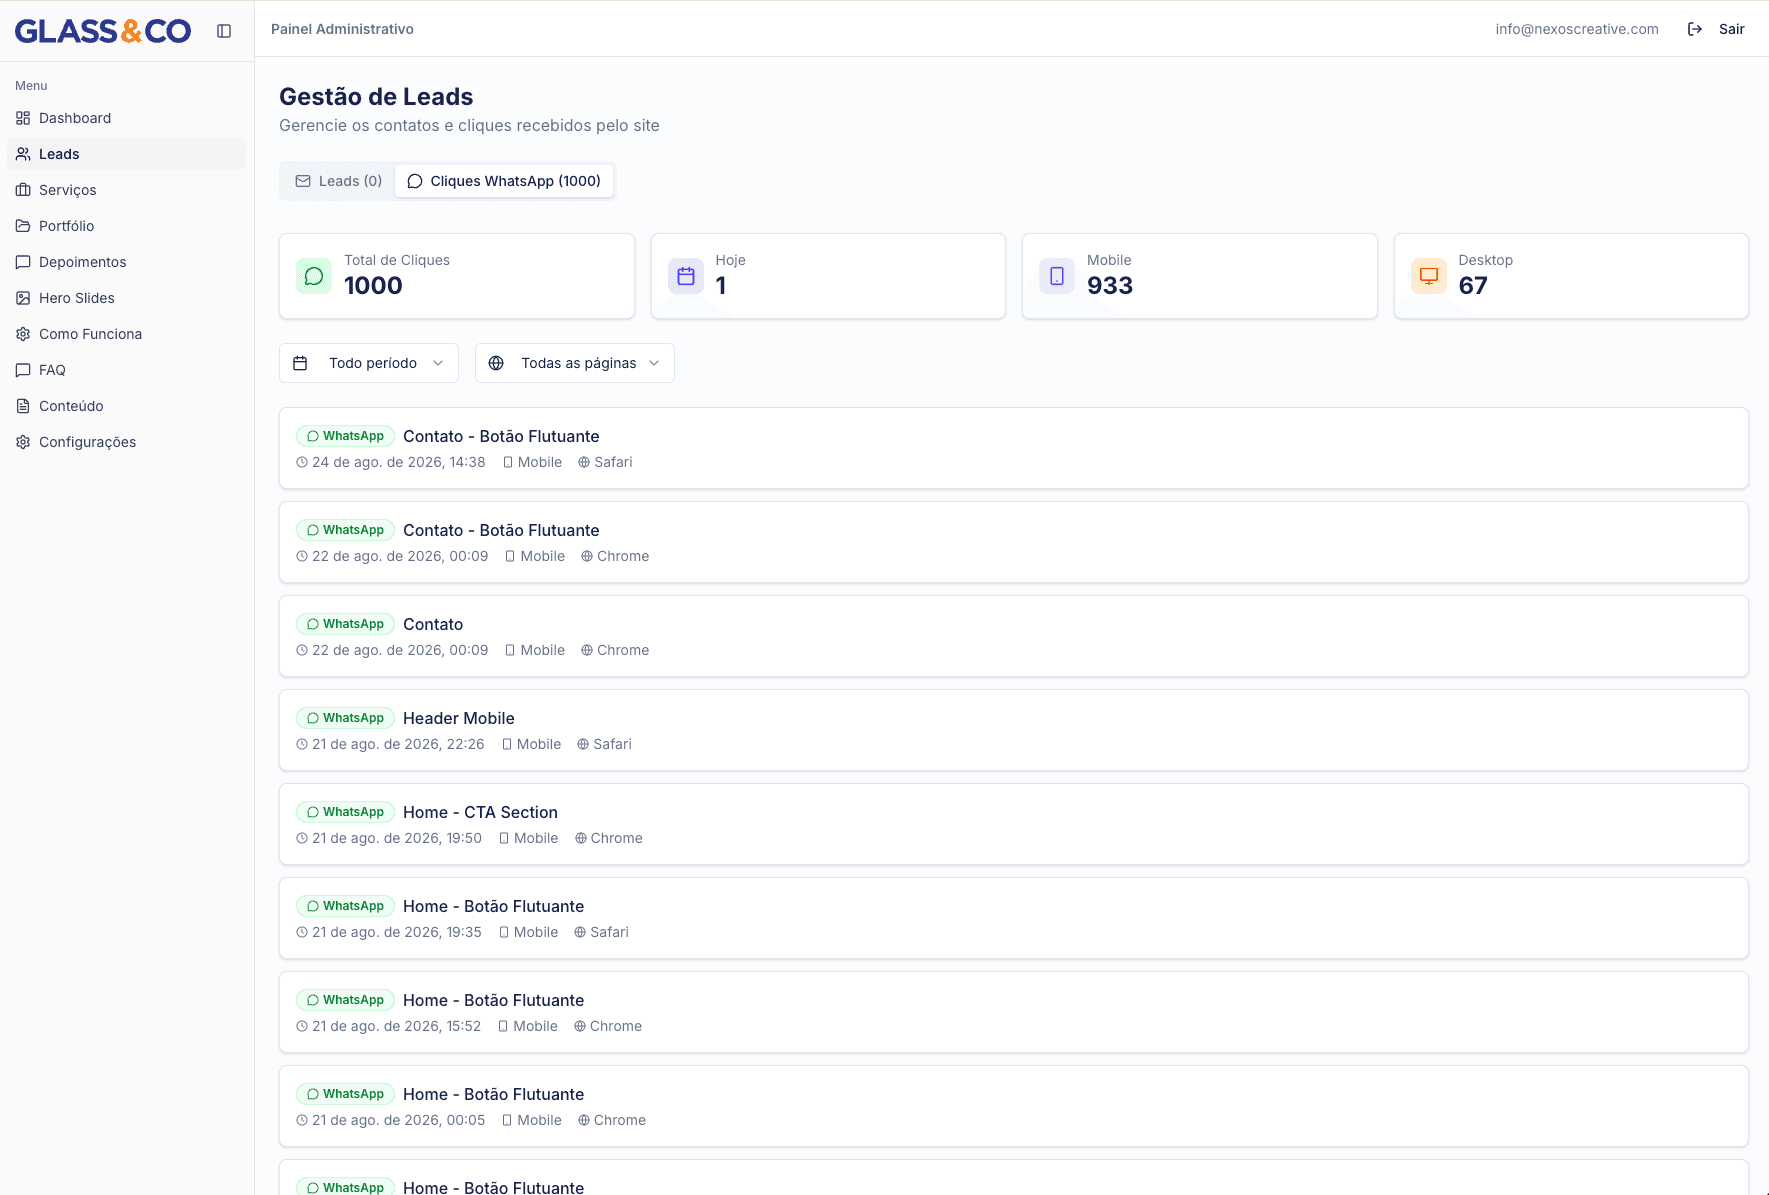The image size is (1769, 1195).
Task: Click the timestamp 21 de ago. de 2026, 00:05
Action: point(398,1120)
